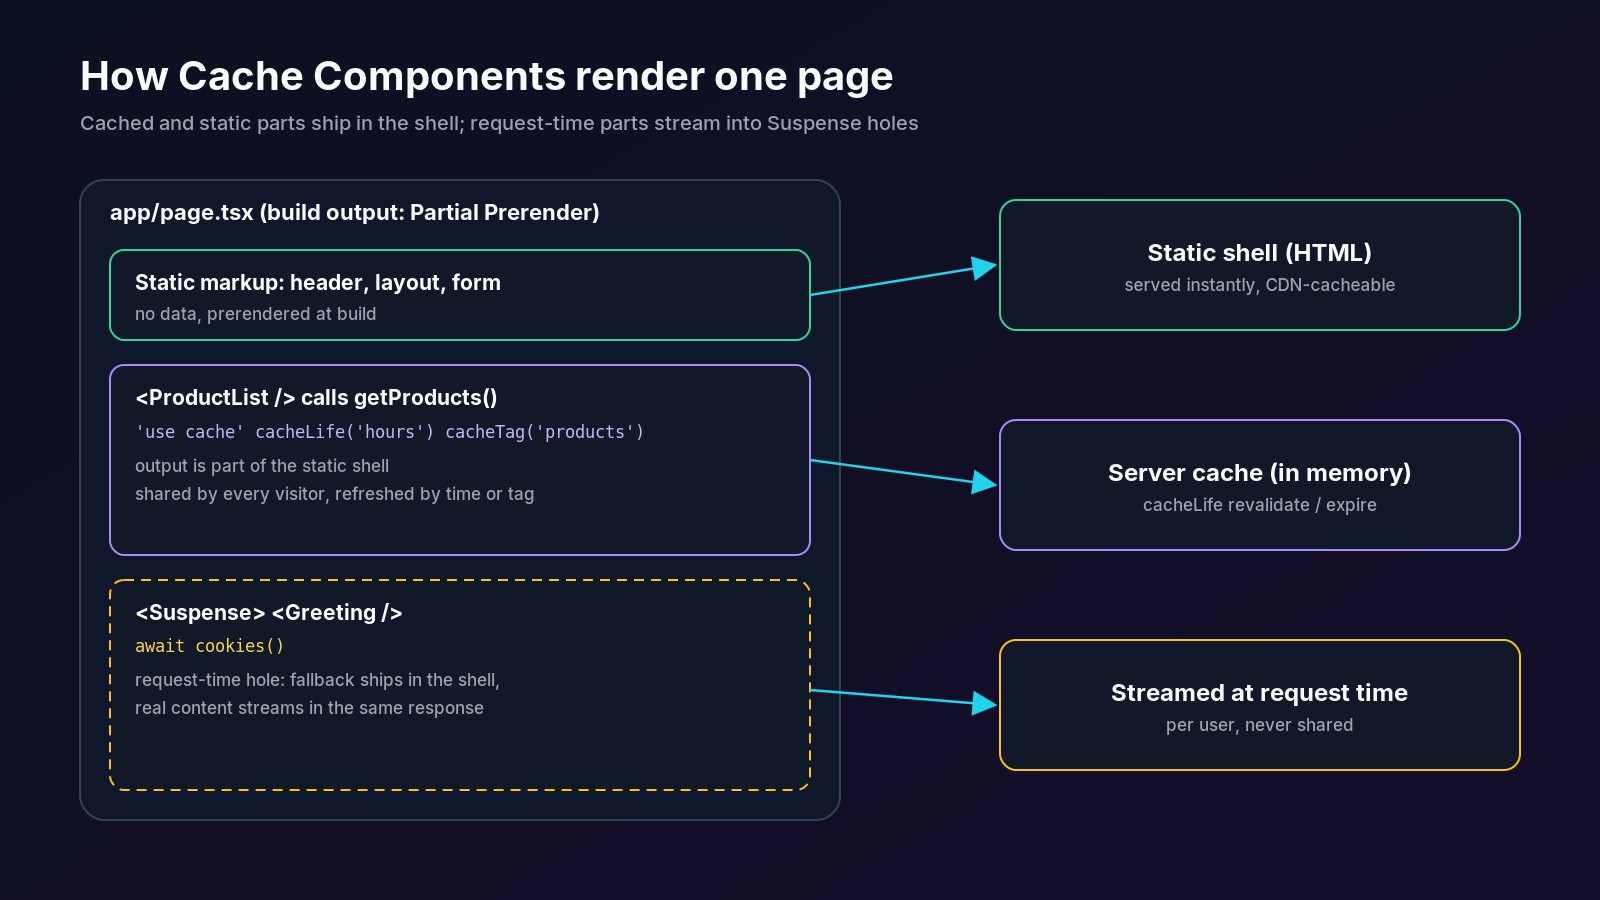The image size is (1600, 900).
Task: Click 'real content streams in the same response'
Action: [x=309, y=708]
